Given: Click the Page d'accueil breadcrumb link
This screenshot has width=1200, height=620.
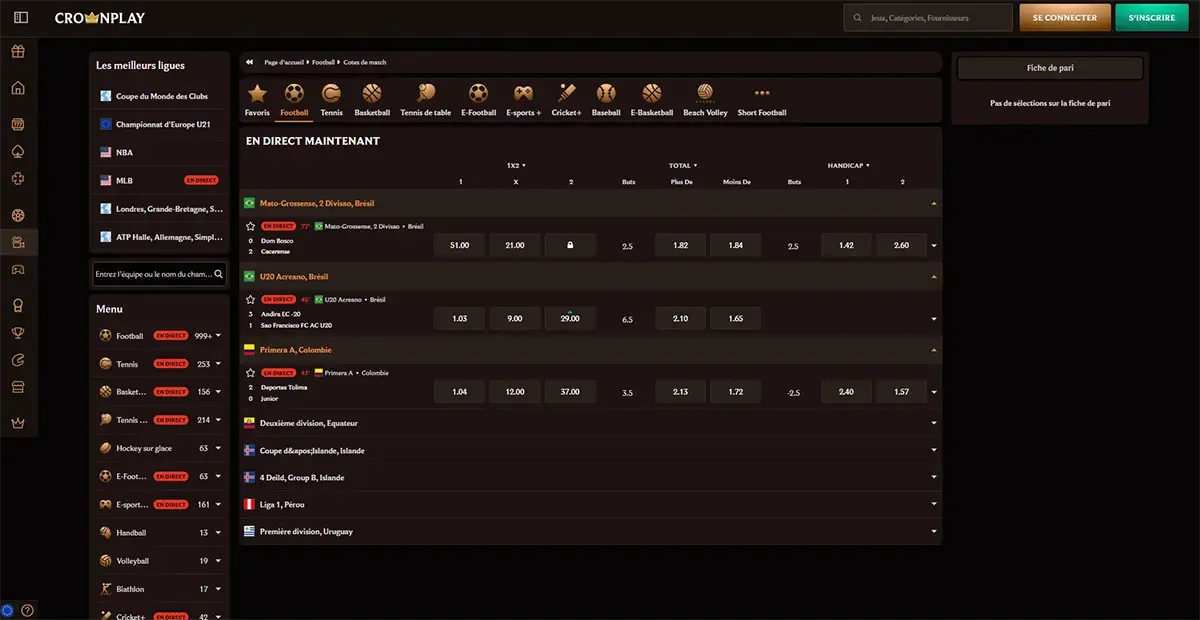Looking at the screenshot, I should (x=285, y=62).
